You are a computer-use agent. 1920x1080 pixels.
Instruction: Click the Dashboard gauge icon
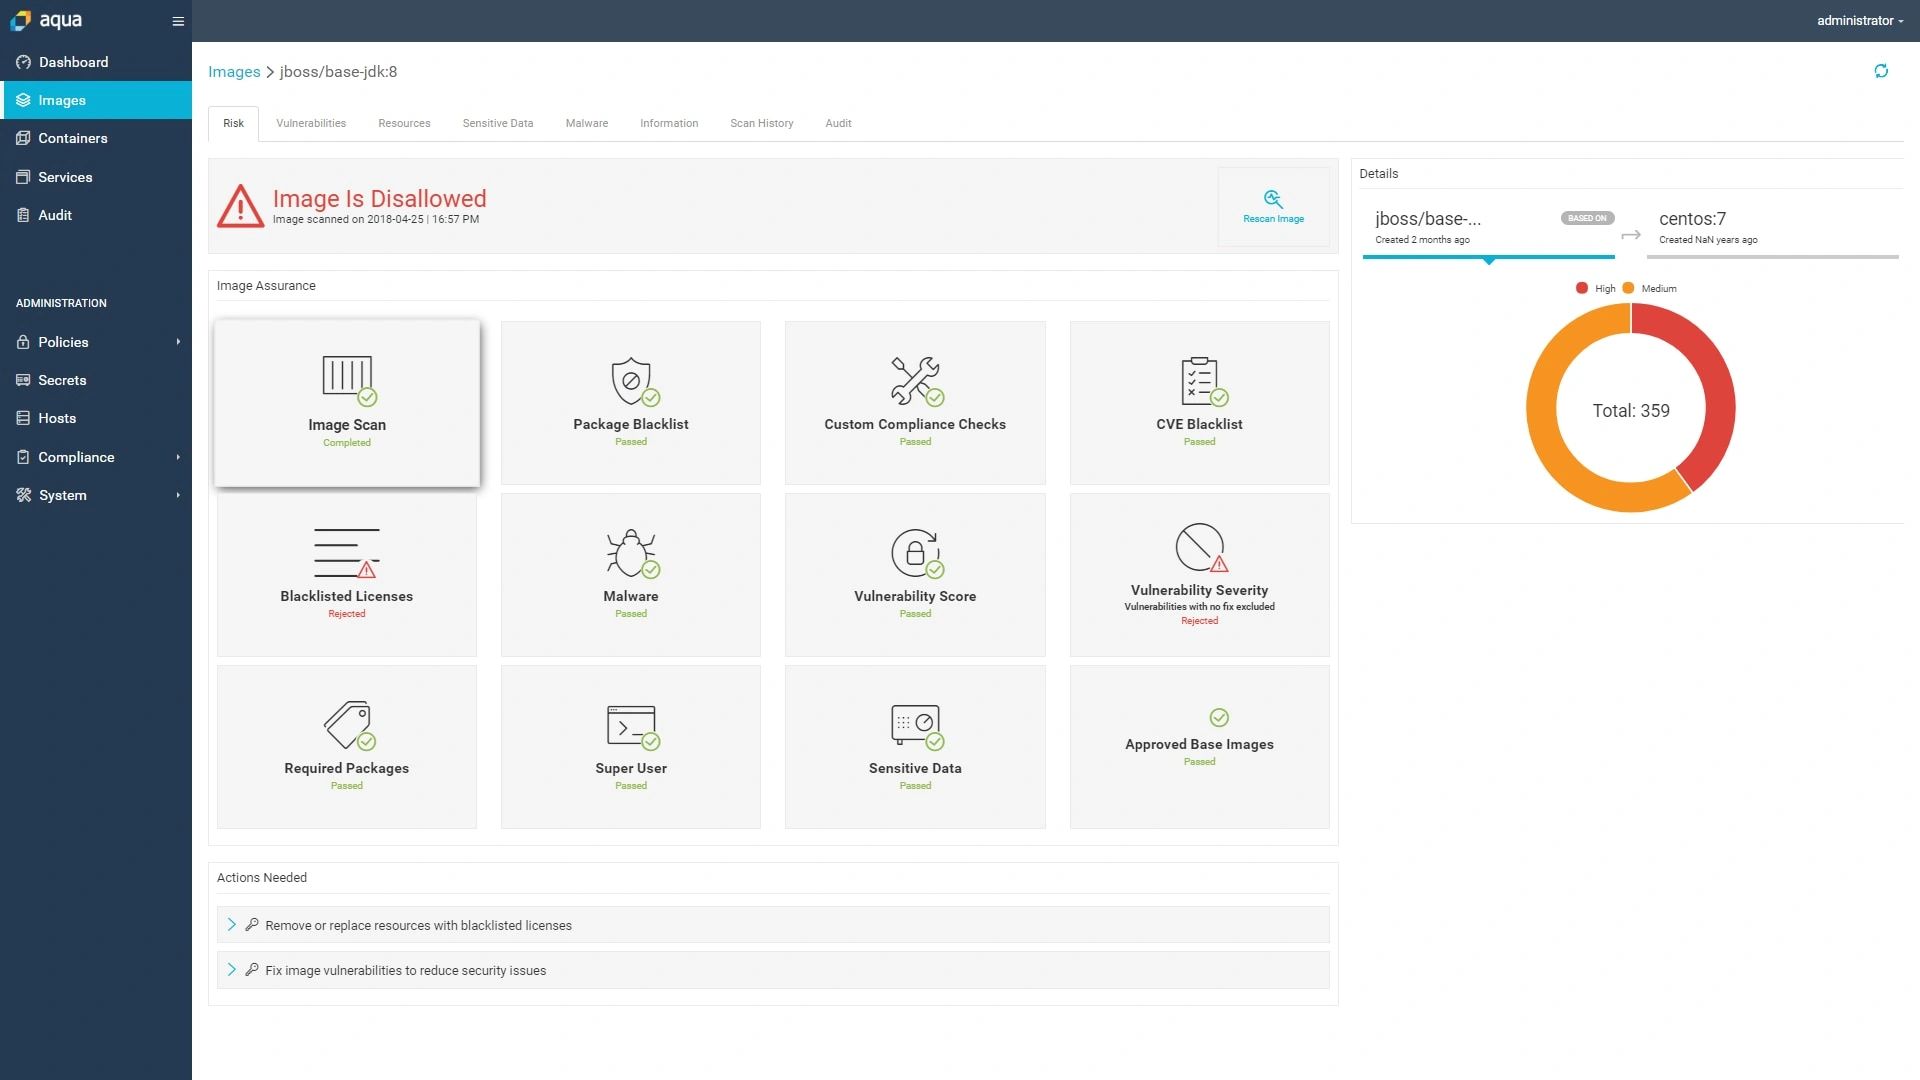point(23,62)
